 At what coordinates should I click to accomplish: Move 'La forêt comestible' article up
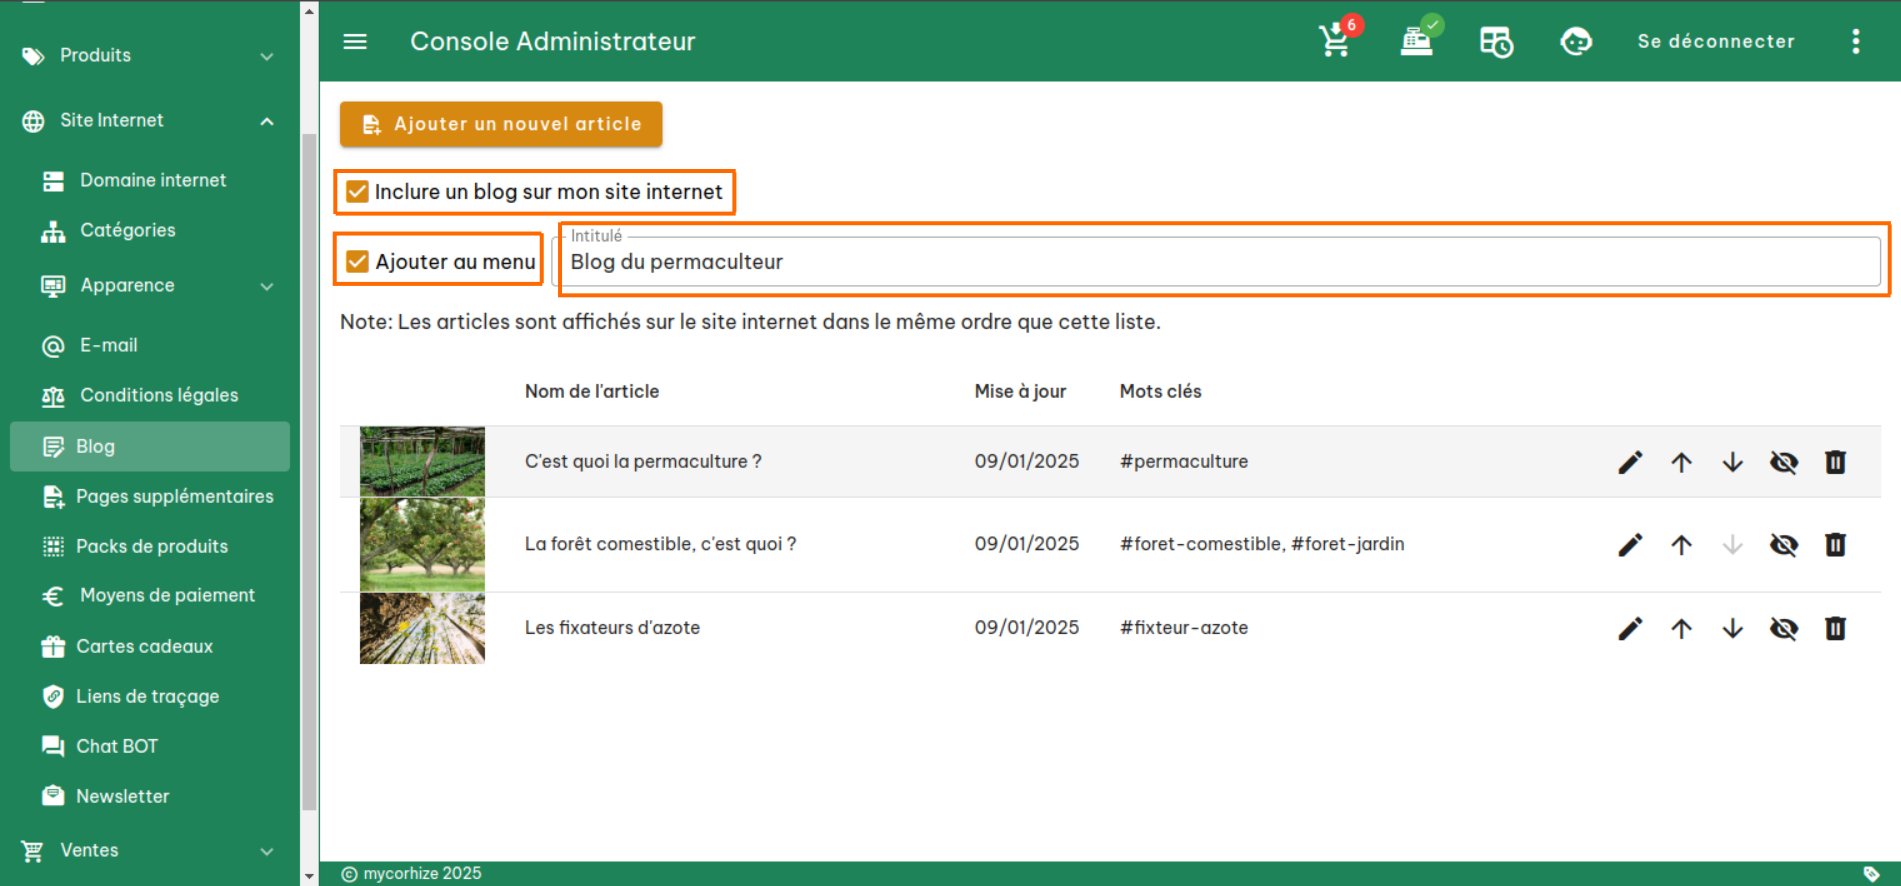[1681, 545]
